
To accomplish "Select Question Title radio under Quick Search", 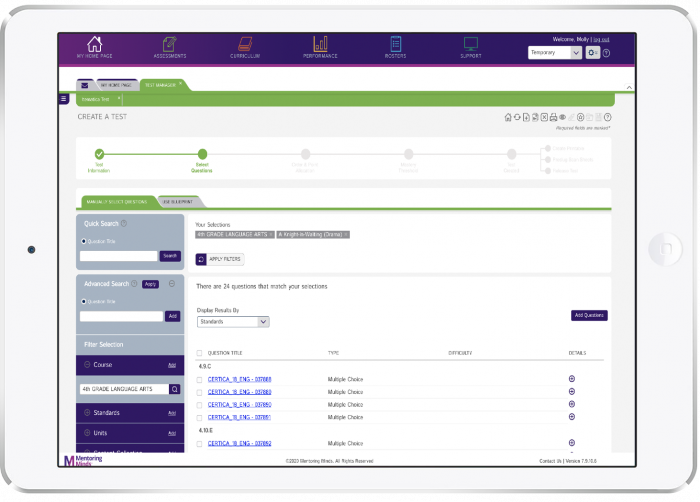I will [82, 241].
